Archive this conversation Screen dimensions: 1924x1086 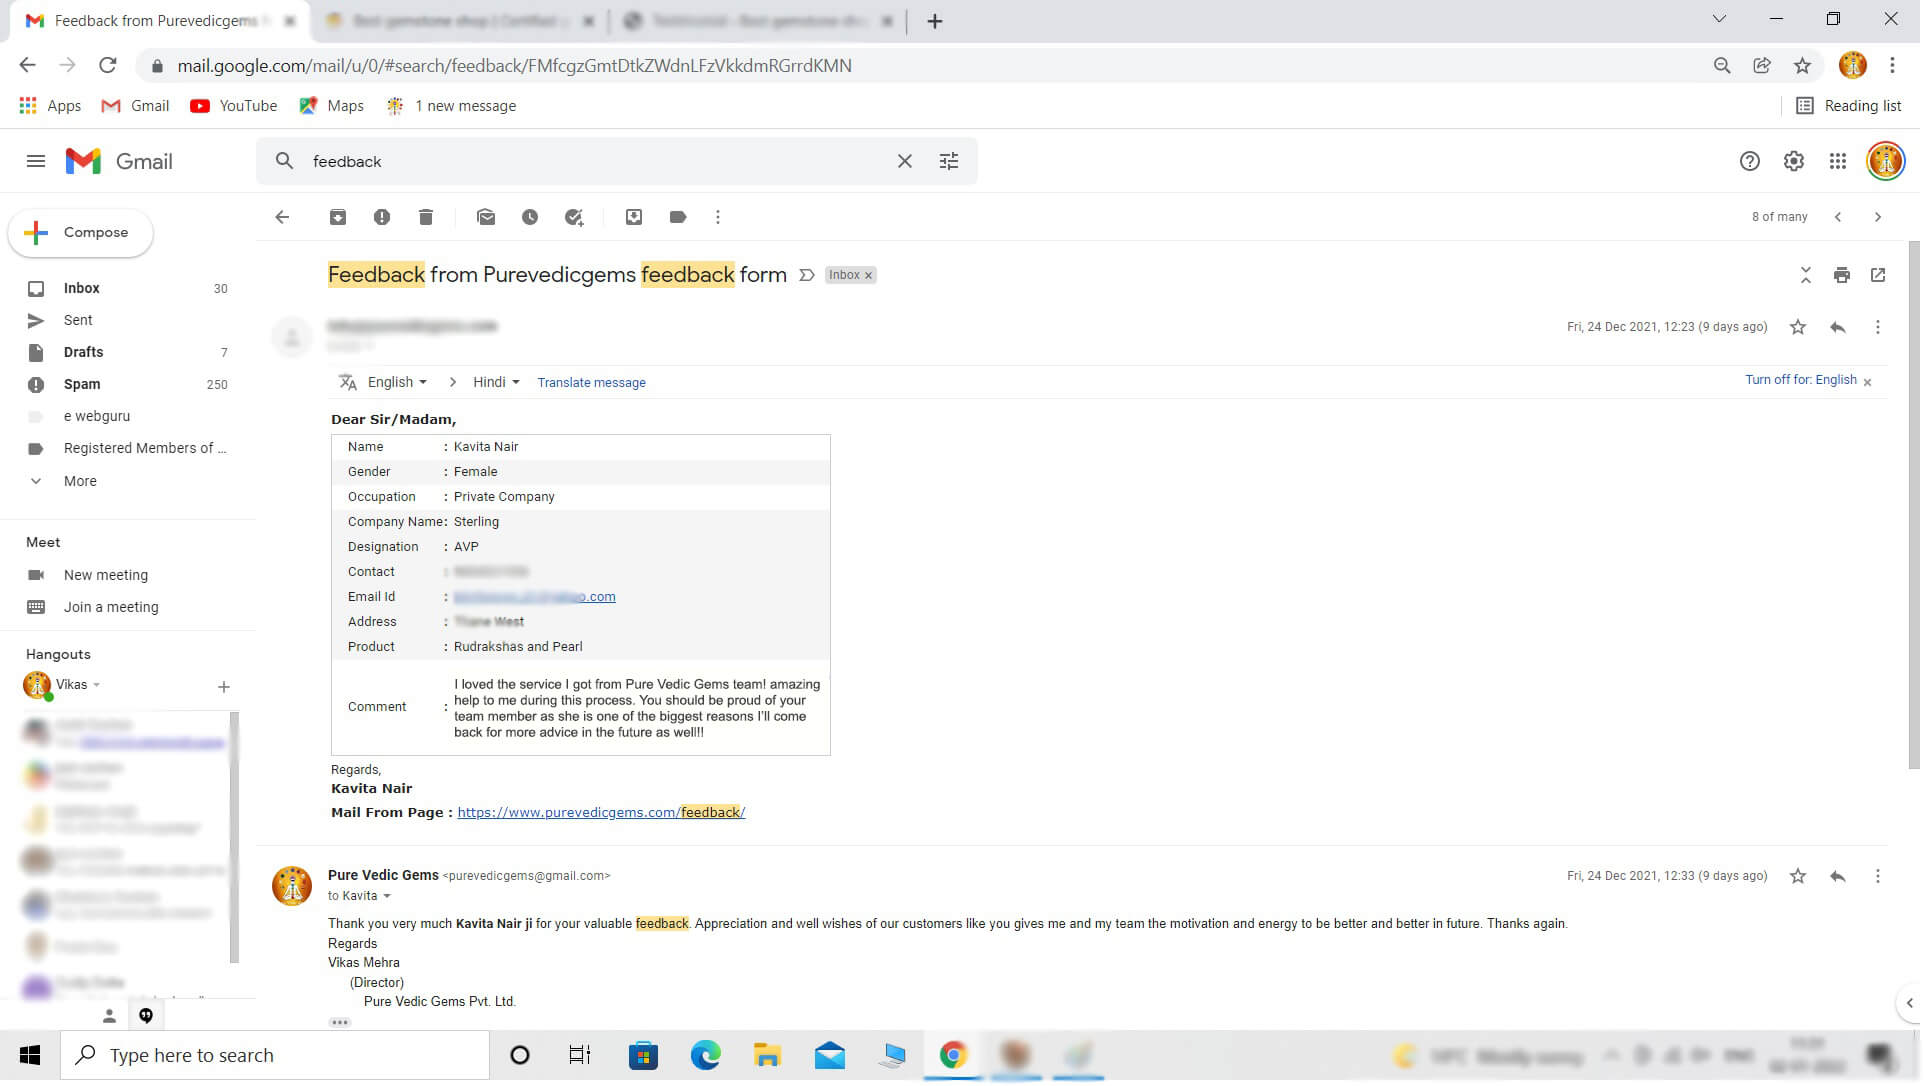coord(338,217)
